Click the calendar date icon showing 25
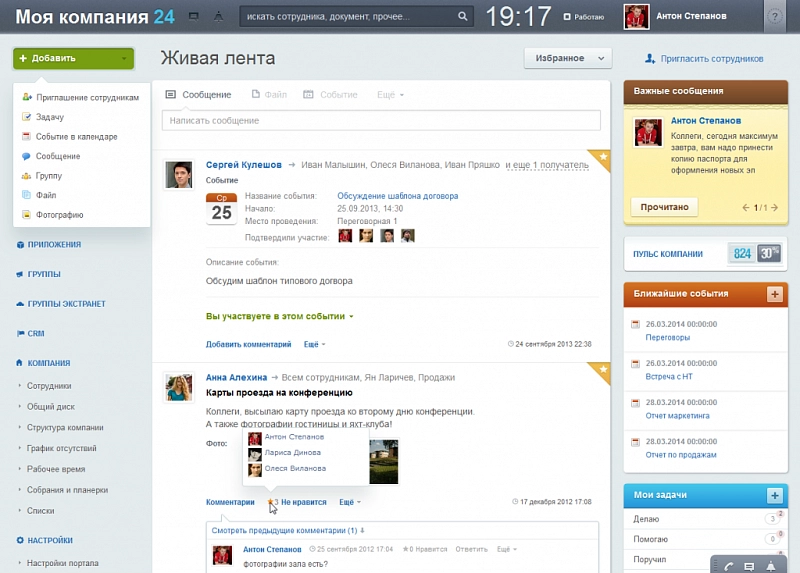The width and height of the screenshot is (800, 573). (220, 209)
